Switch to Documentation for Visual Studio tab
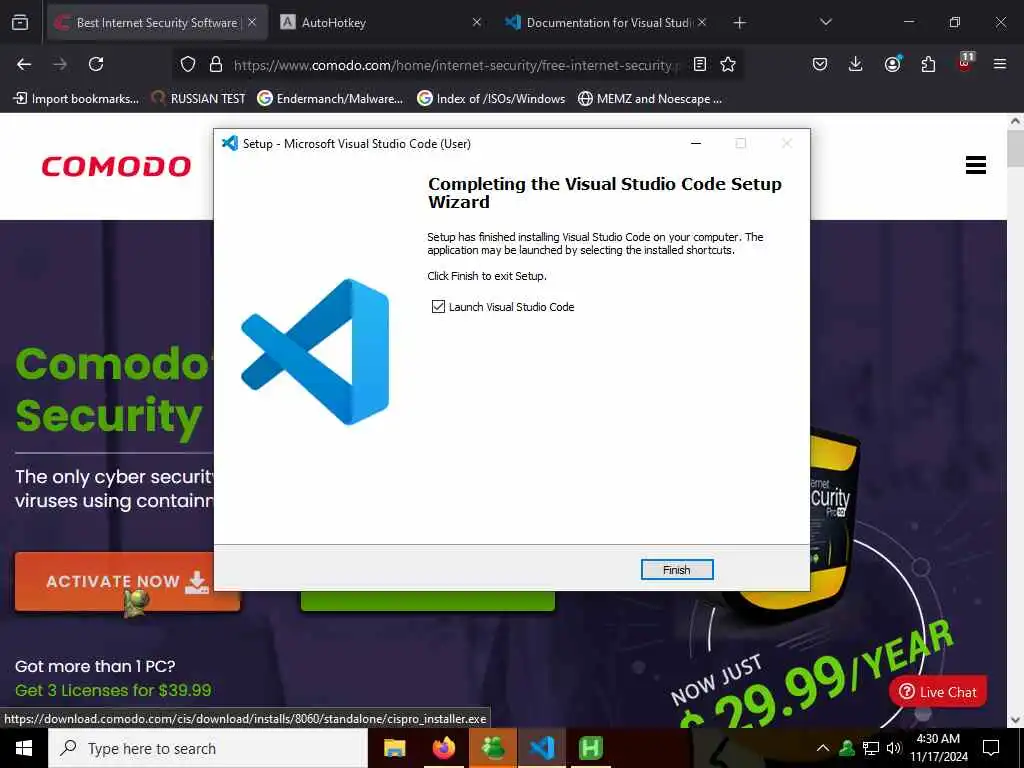1024x768 pixels. [606, 23]
